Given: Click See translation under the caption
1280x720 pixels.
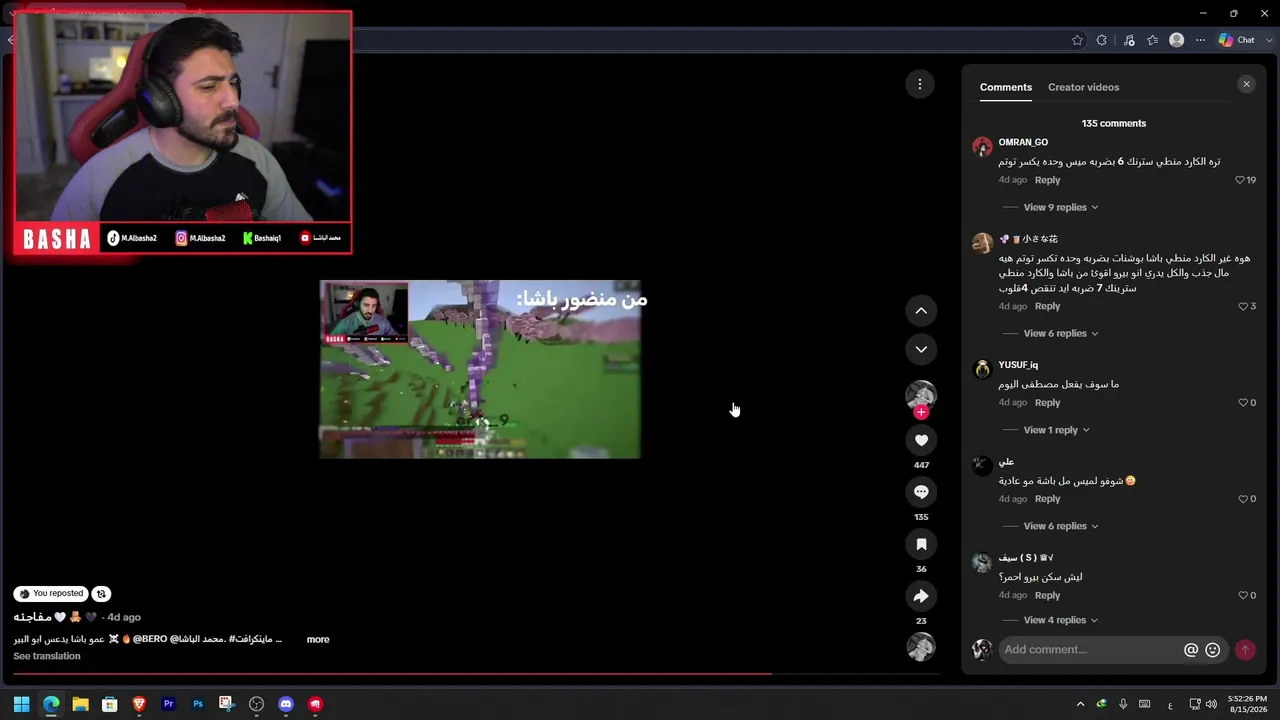Looking at the screenshot, I should [47, 656].
